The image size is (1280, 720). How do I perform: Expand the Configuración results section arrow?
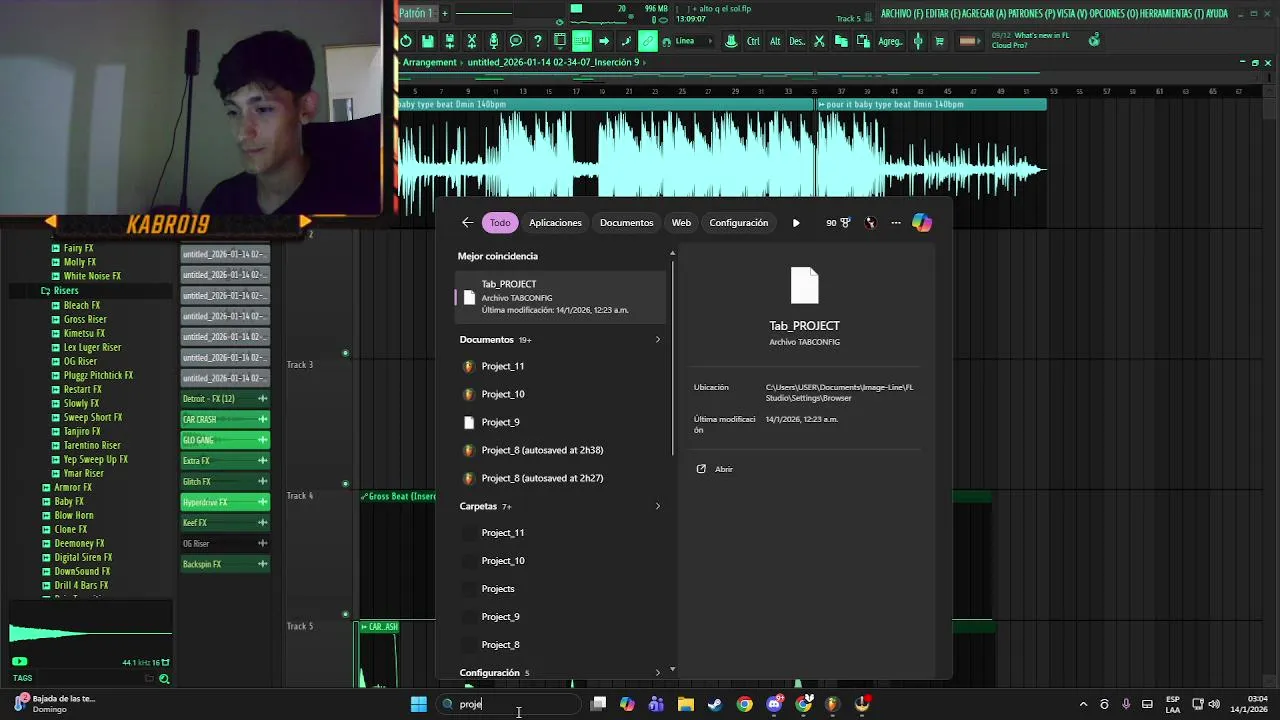pos(657,673)
